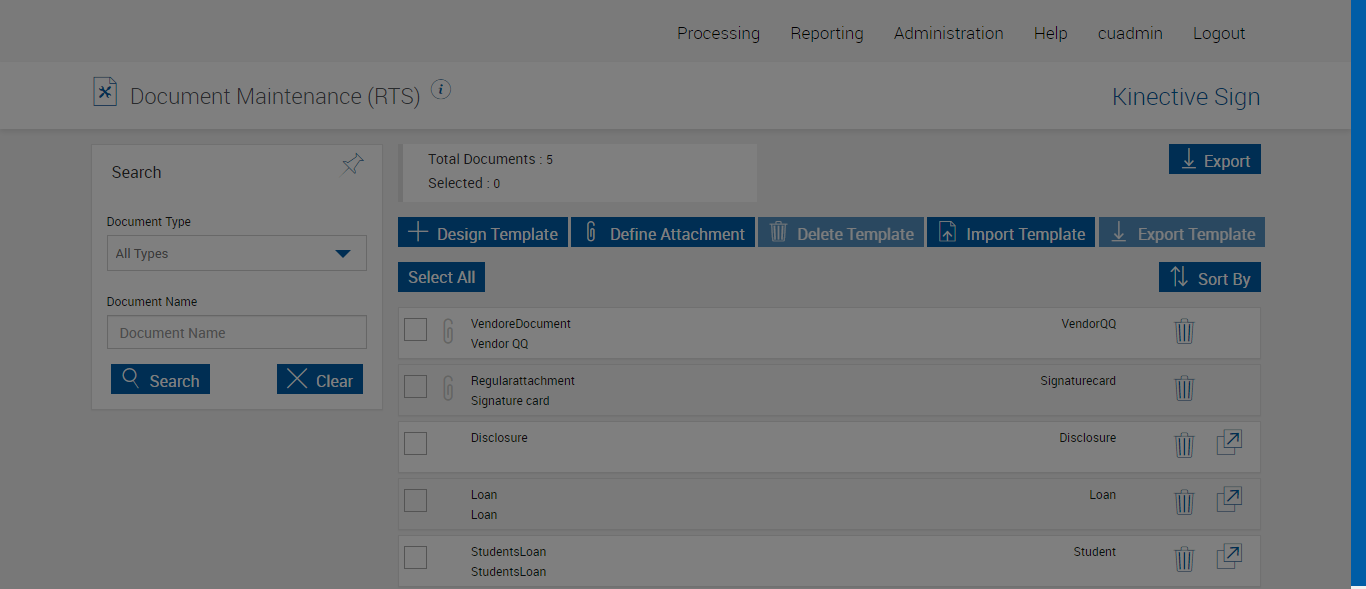Delete the VendoreDocument row via trash icon
Image resolution: width=1366 pixels, height=589 pixels.
tap(1184, 331)
